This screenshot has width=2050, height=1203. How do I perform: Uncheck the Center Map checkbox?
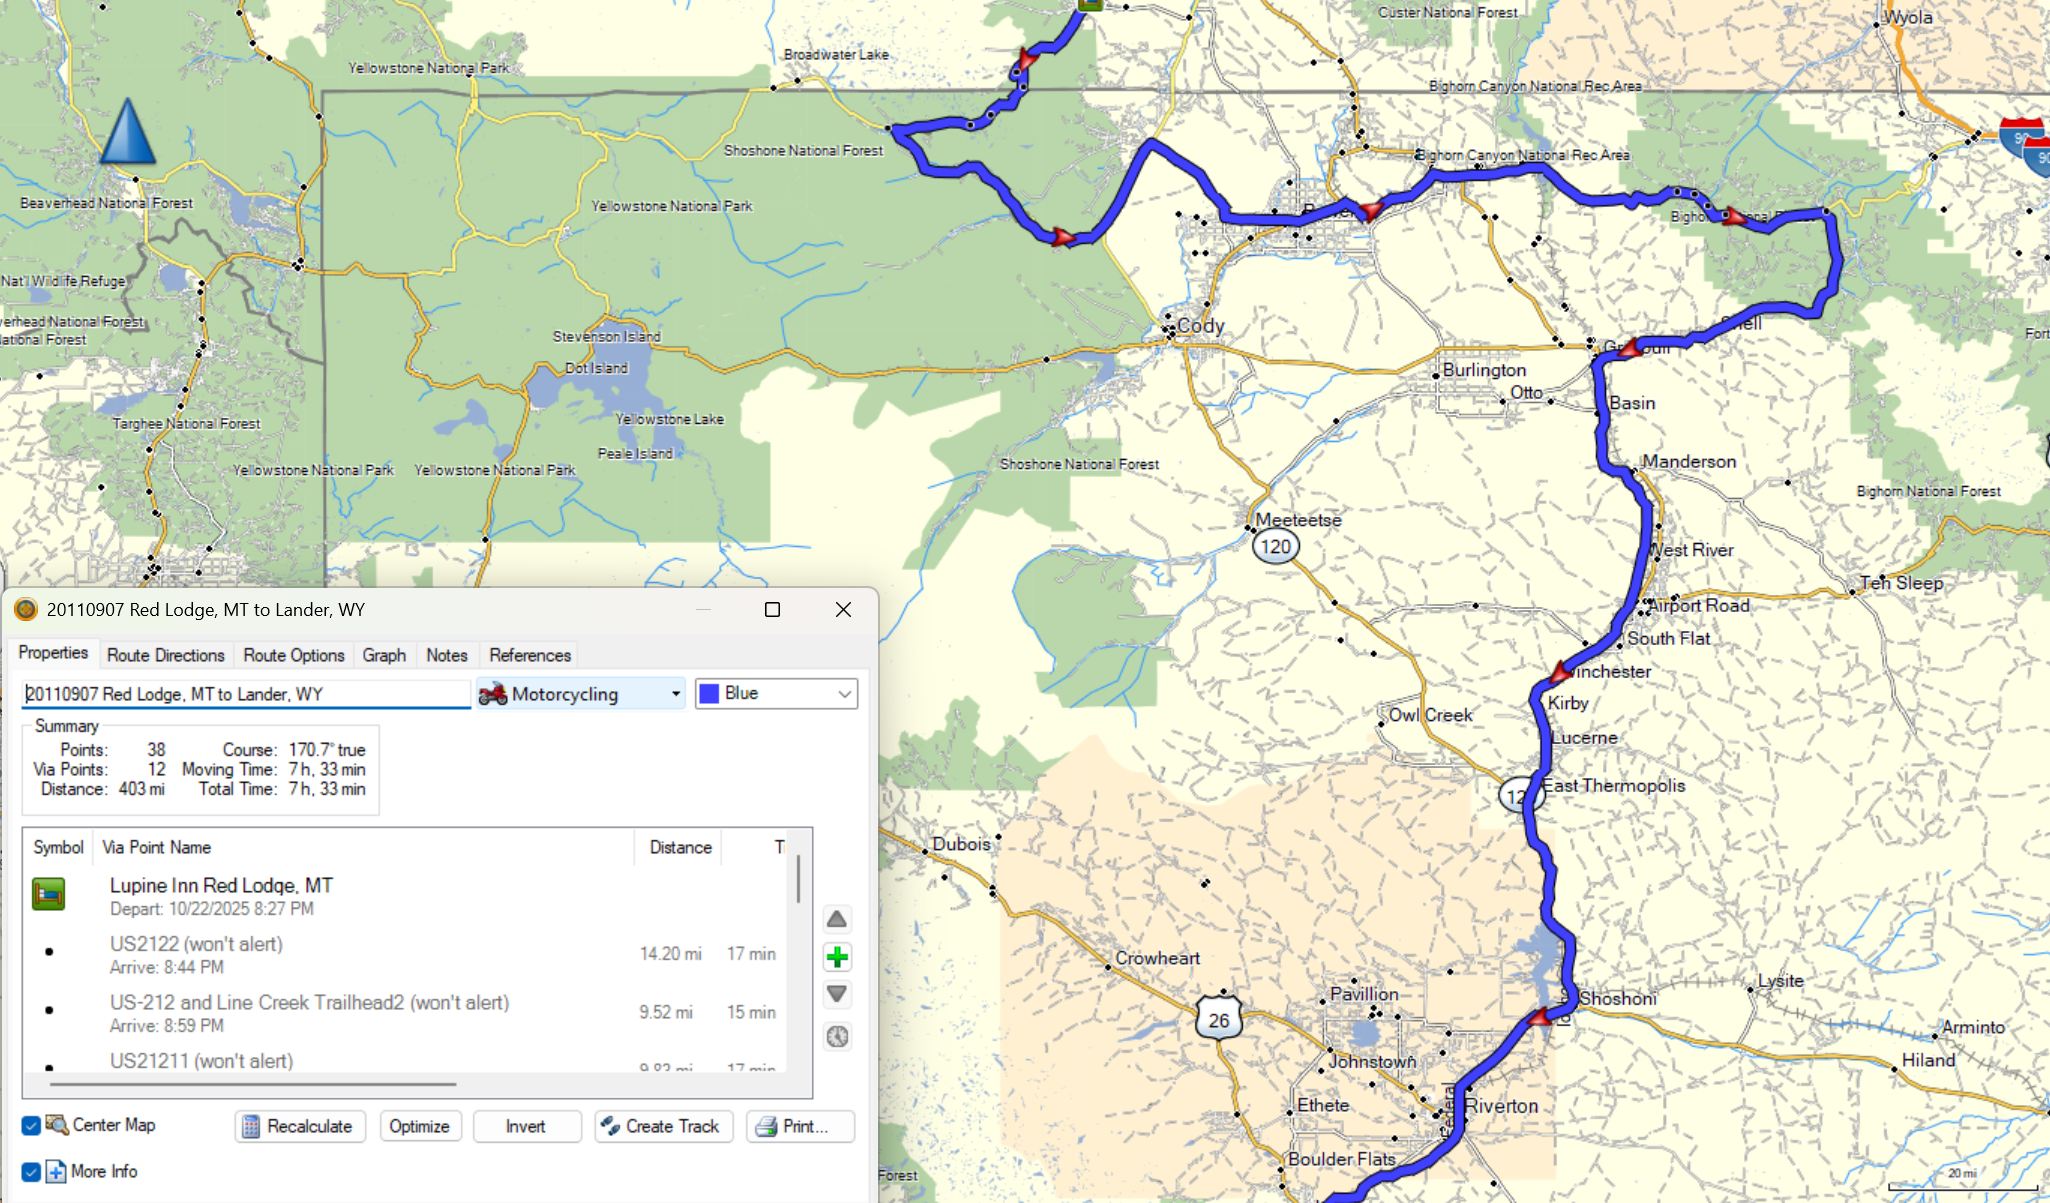click(x=31, y=1126)
